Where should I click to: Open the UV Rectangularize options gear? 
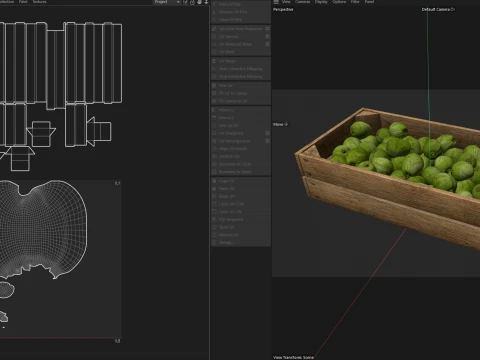[267, 141]
